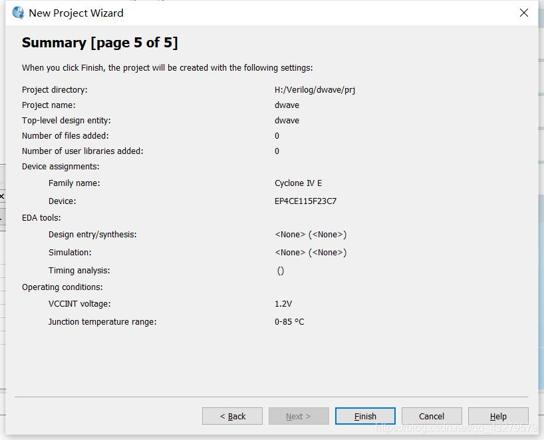The height and width of the screenshot is (440, 544).
Task: Click the Quartus icon in the title bar
Action: (x=18, y=13)
